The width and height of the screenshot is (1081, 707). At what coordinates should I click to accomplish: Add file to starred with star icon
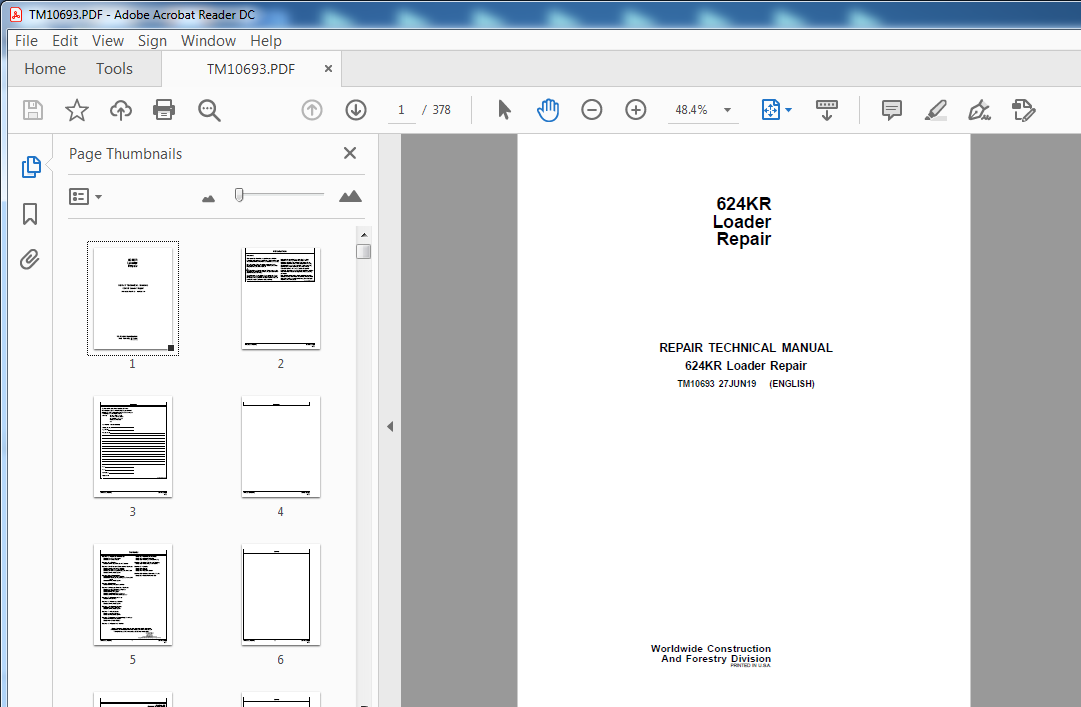(x=77, y=110)
